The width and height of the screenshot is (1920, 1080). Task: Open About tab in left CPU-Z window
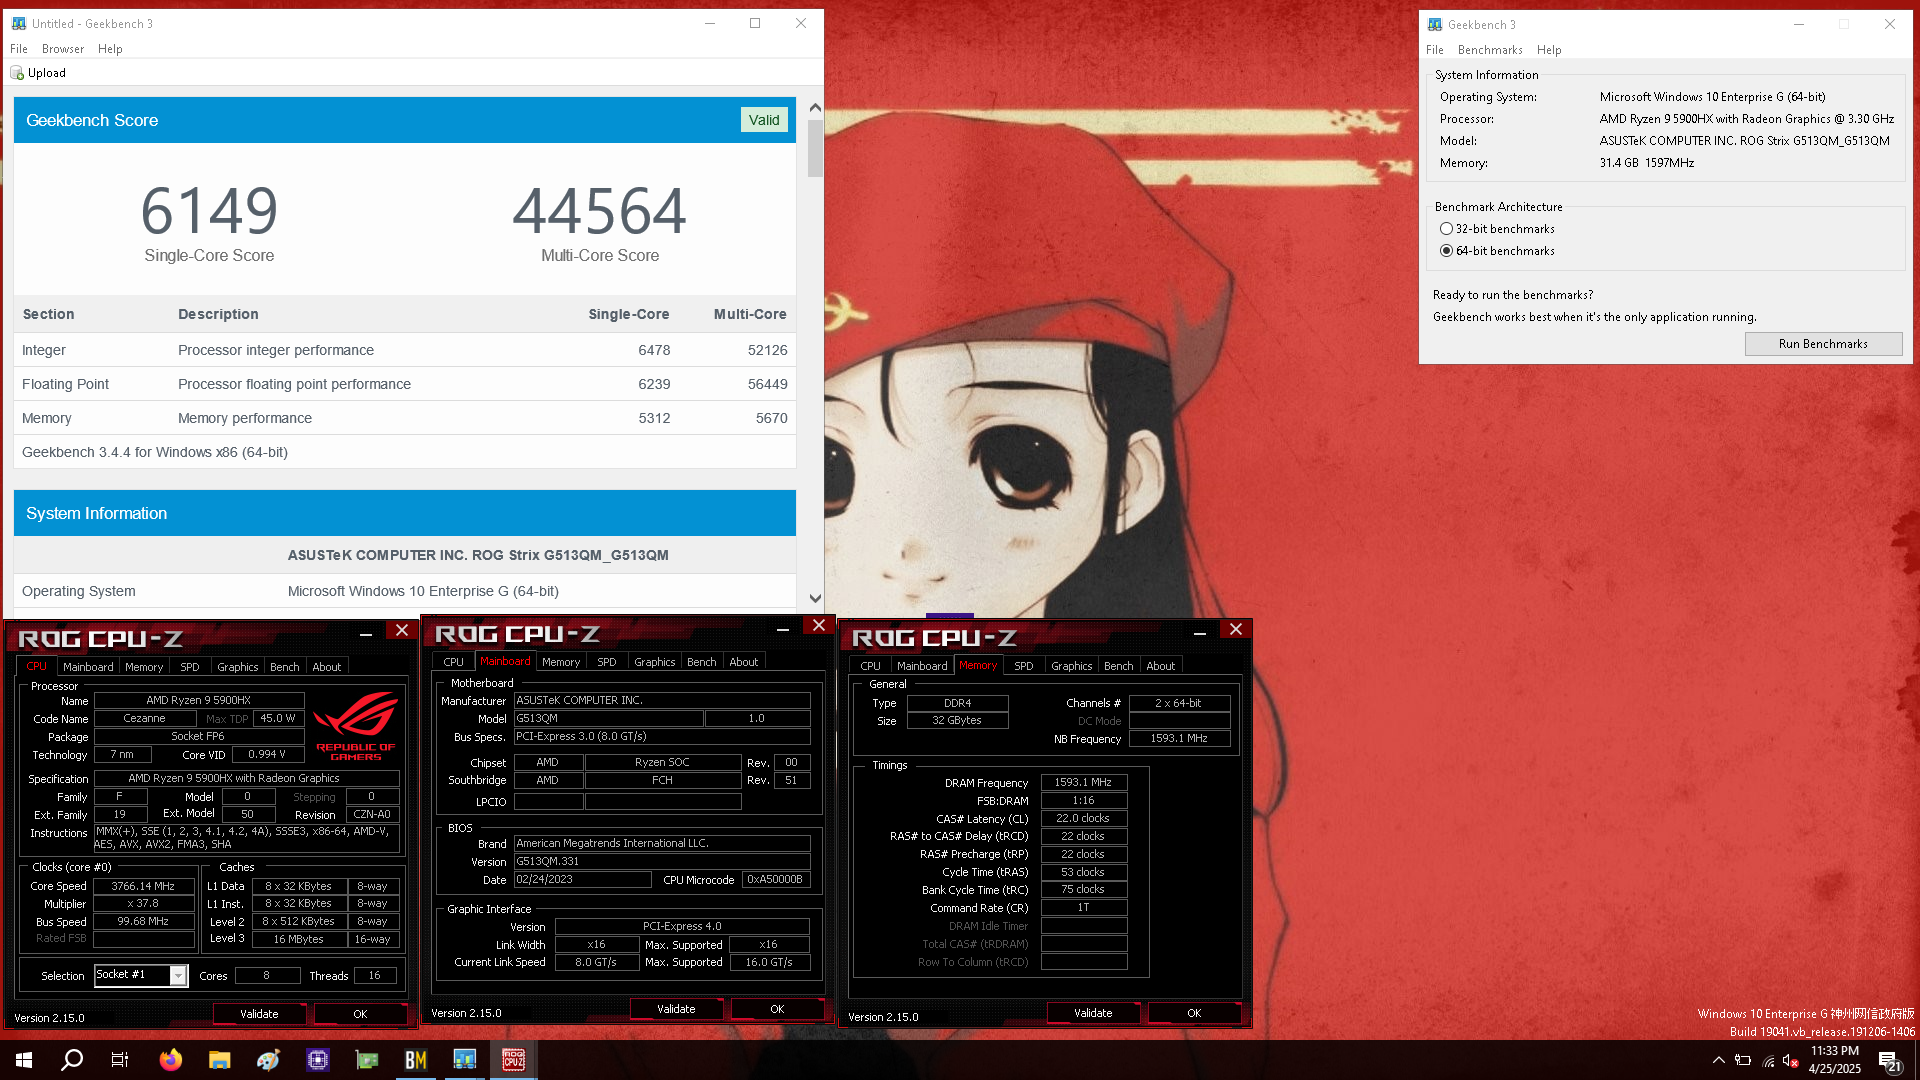tap(327, 667)
